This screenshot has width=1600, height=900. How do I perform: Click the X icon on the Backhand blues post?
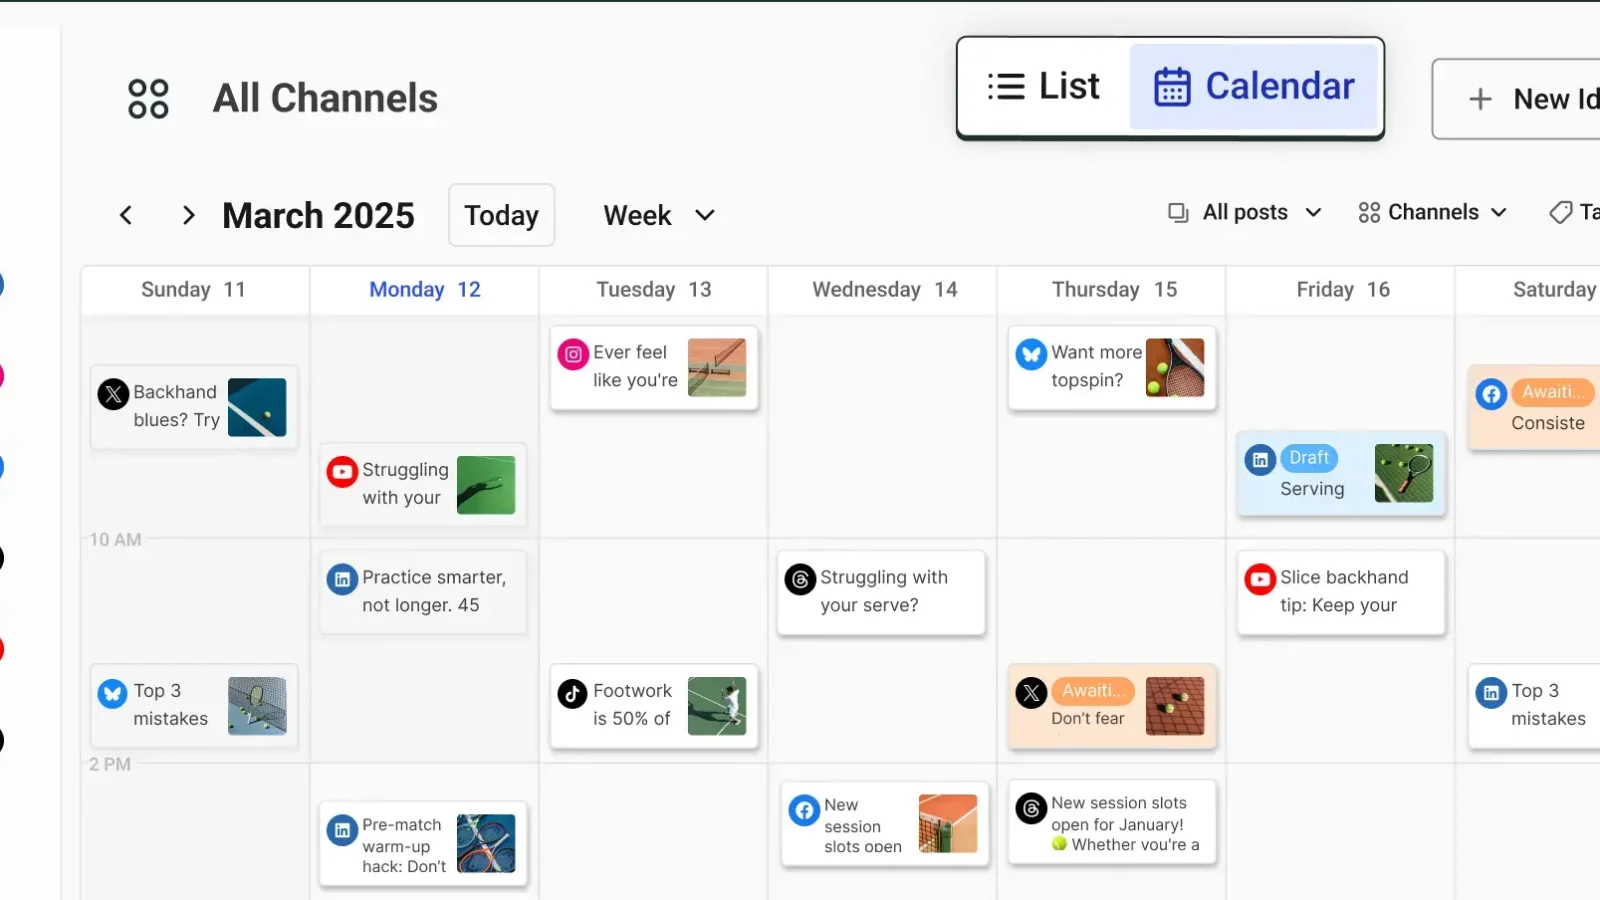pos(113,394)
